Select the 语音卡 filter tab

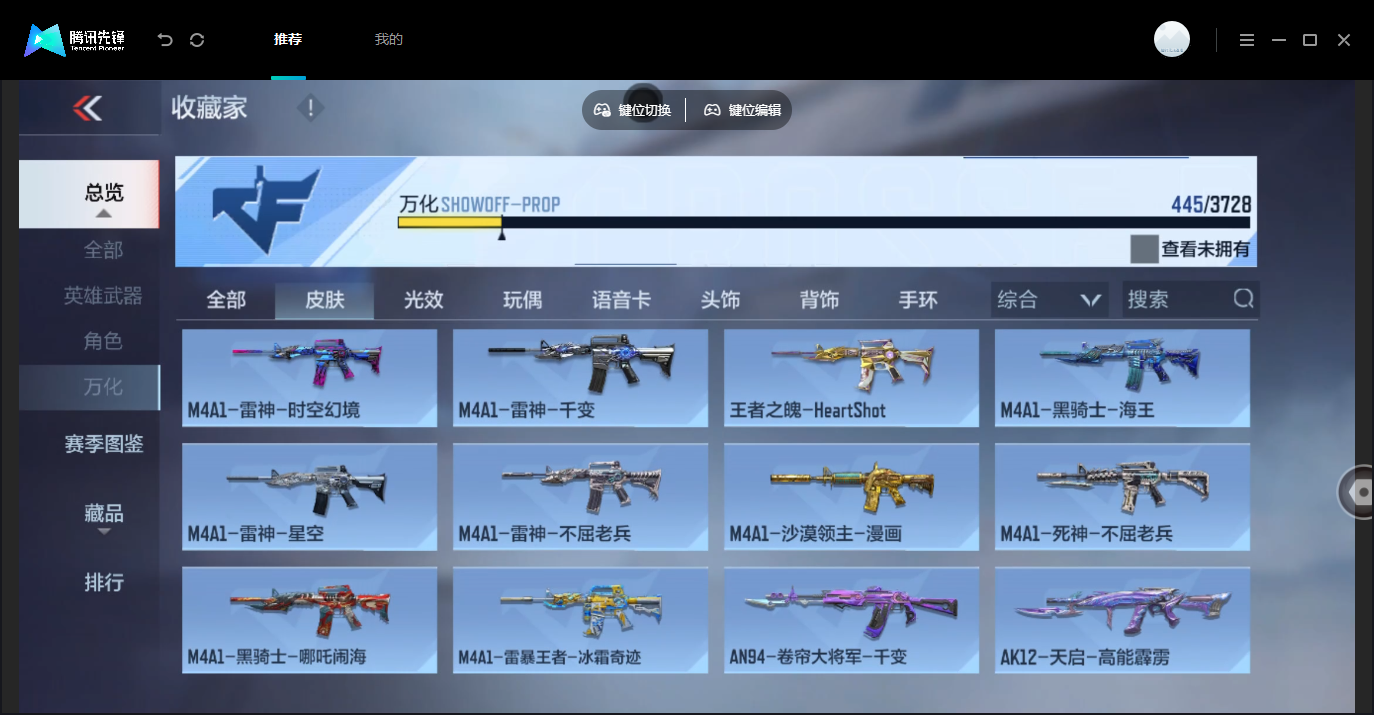tap(621, 300)
